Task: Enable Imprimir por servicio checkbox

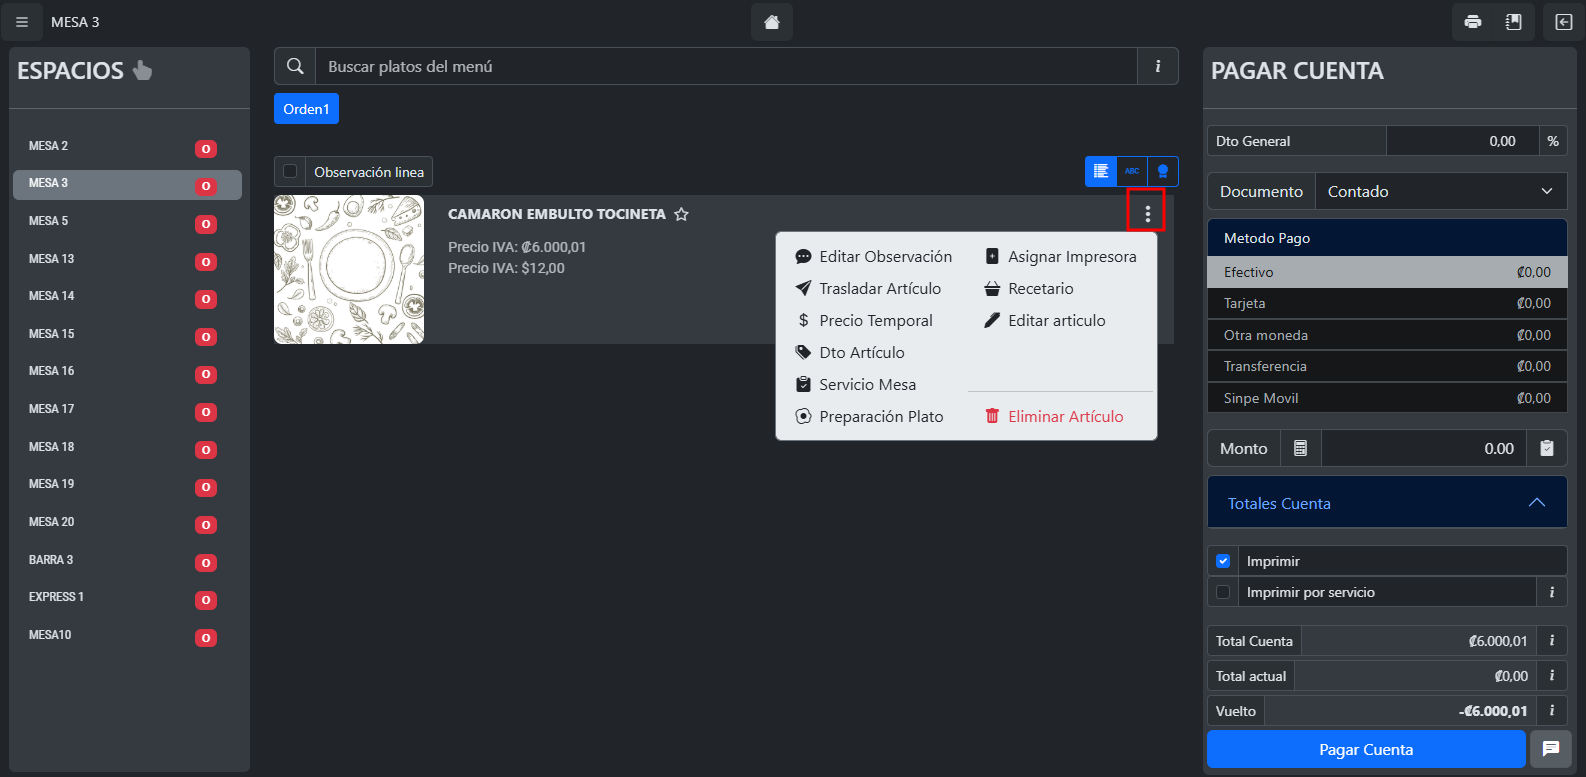Action: 1222,592
